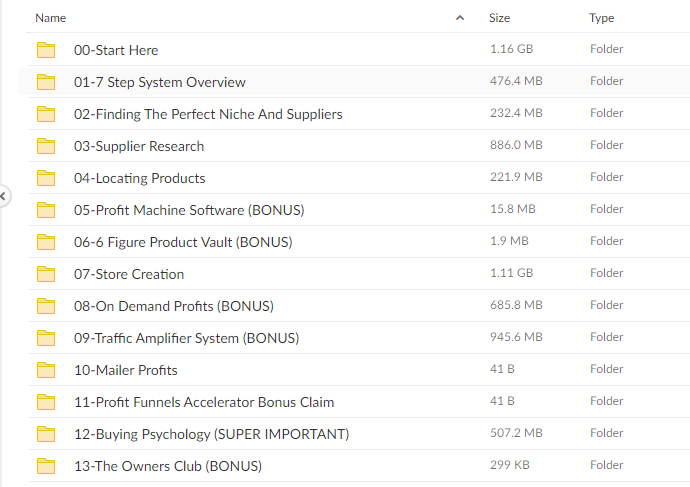Open 06-6 Figure Product Vault (BONUS)
This screenshot has height=487, width=690.
tap(183, 242)
